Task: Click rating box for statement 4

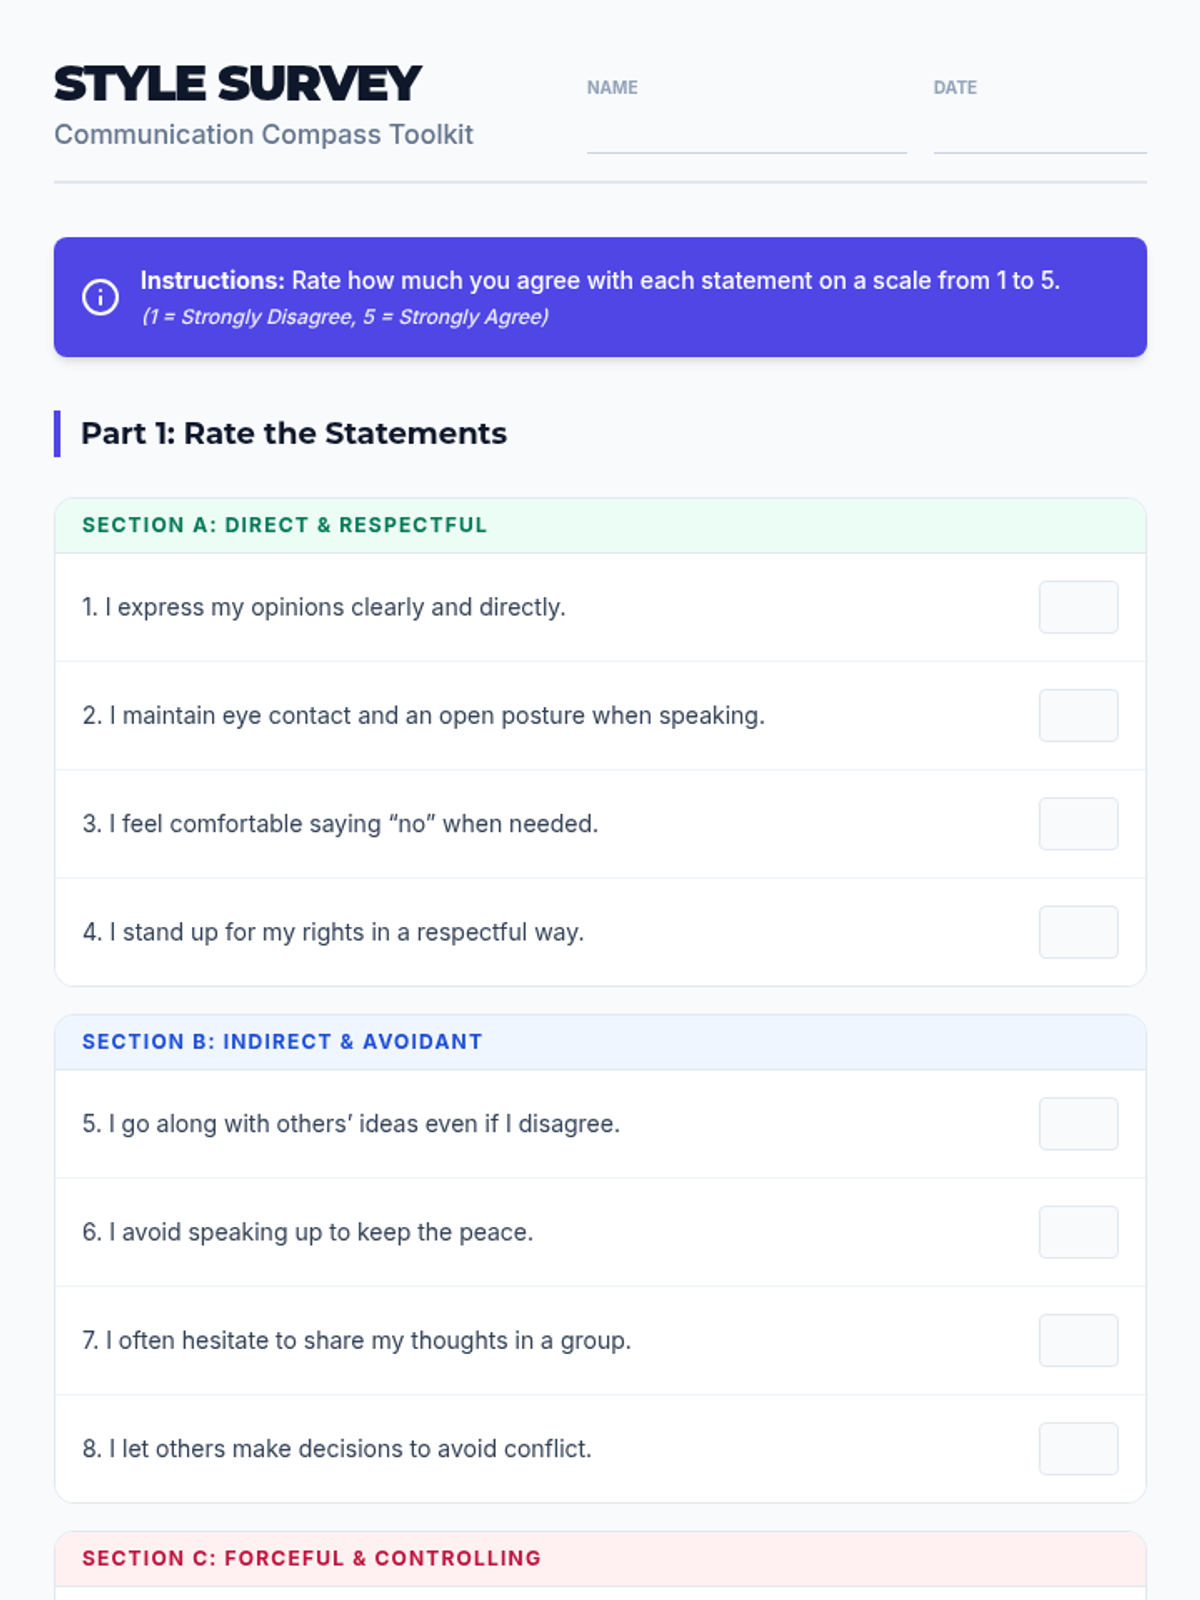Action: (x=1078, y=932)
